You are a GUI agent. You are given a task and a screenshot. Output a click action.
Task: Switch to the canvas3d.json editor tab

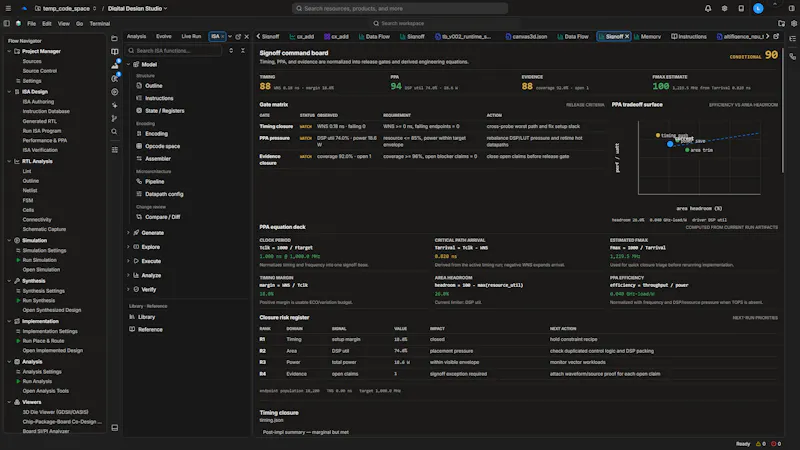pyautogui.click(x=526, y=36)
